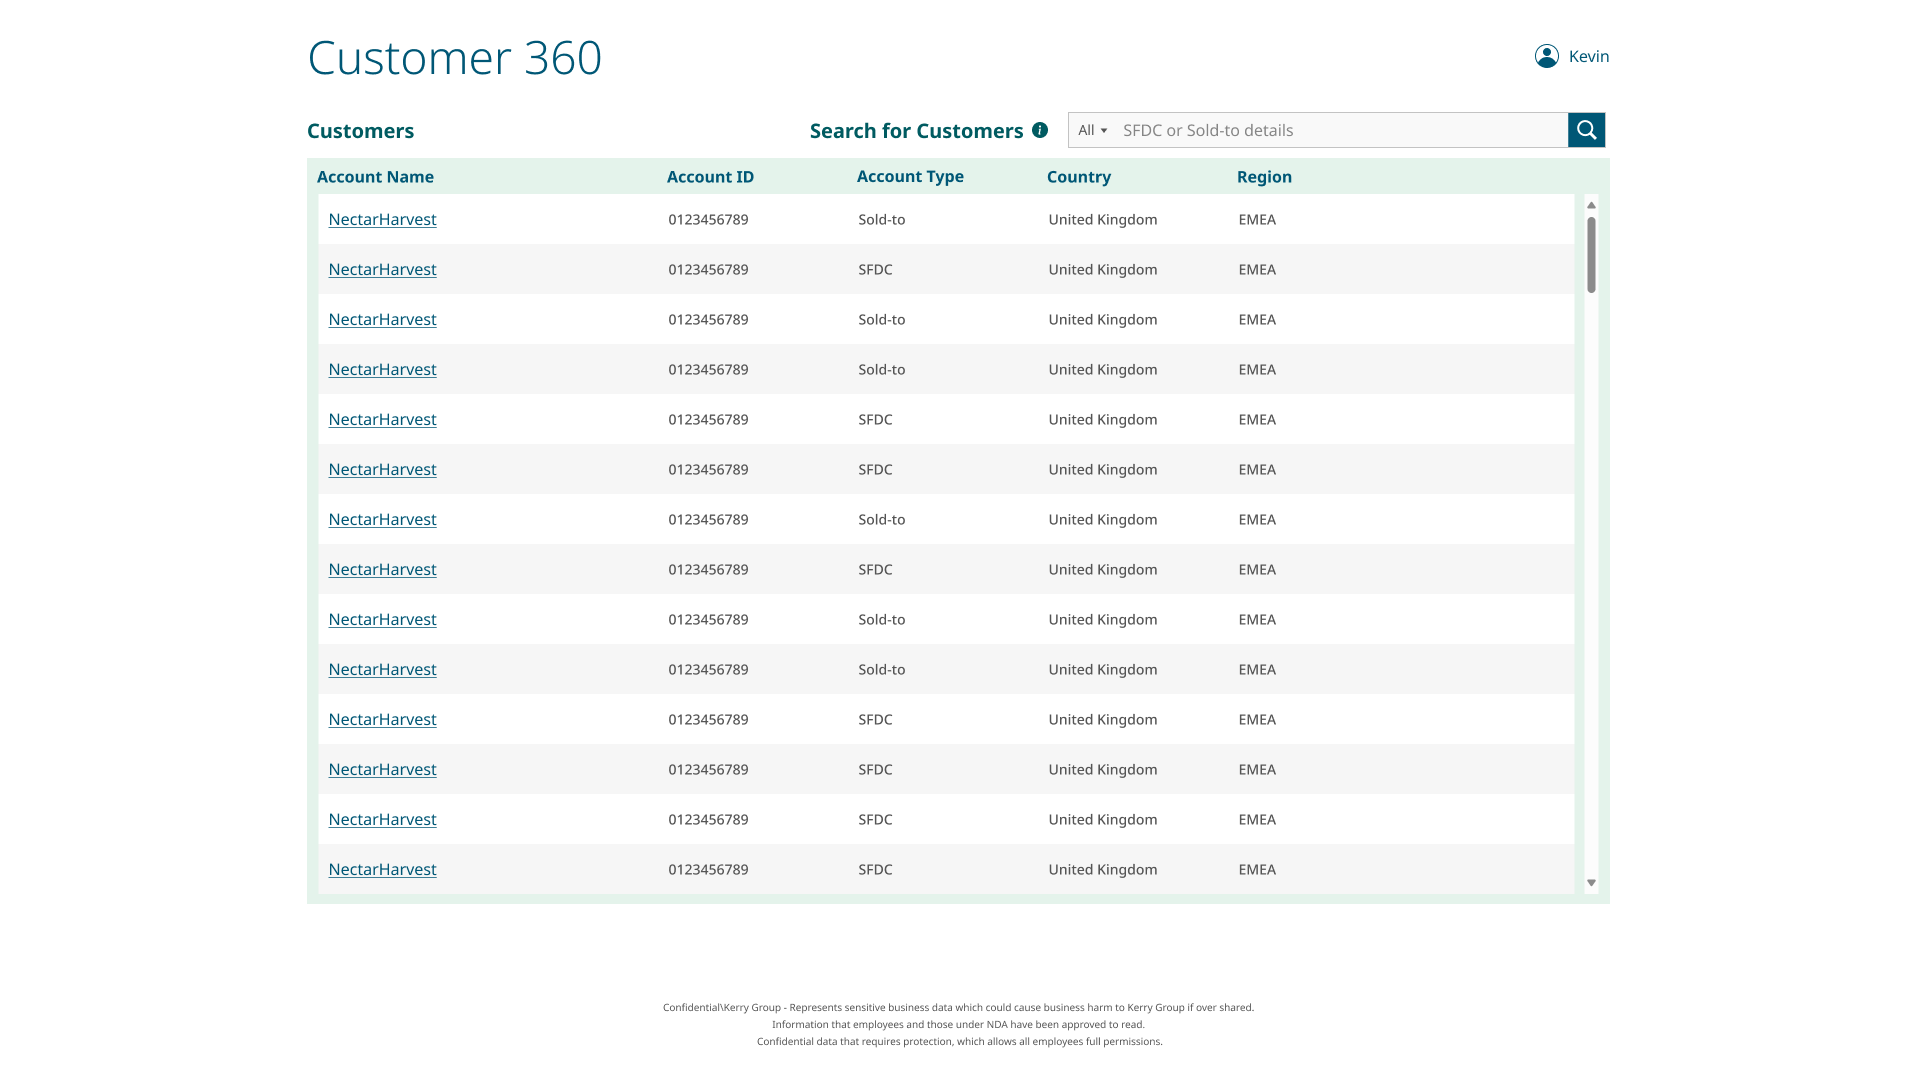Click the info icon beside Search for Customers
Viewport: 1920px width, 1080px height.
[1040, 130]
